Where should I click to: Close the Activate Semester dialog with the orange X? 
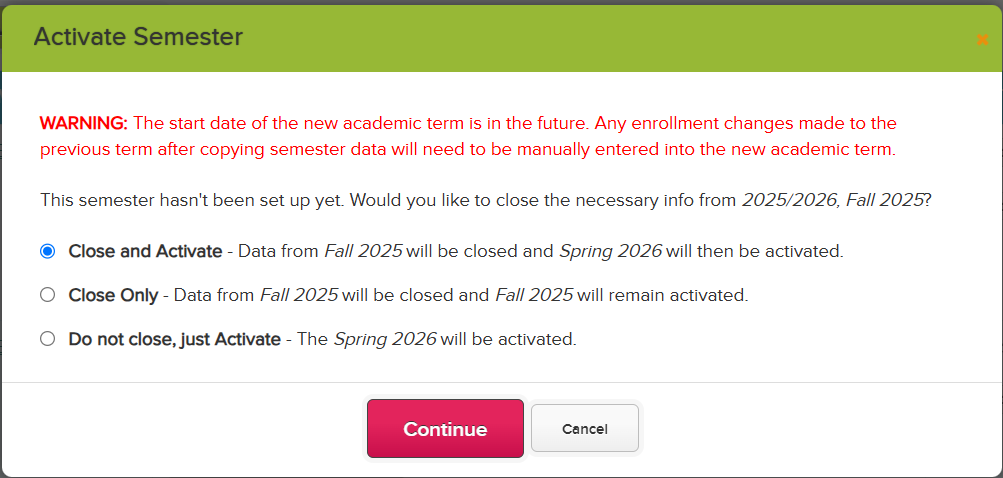tap(983, 40)
